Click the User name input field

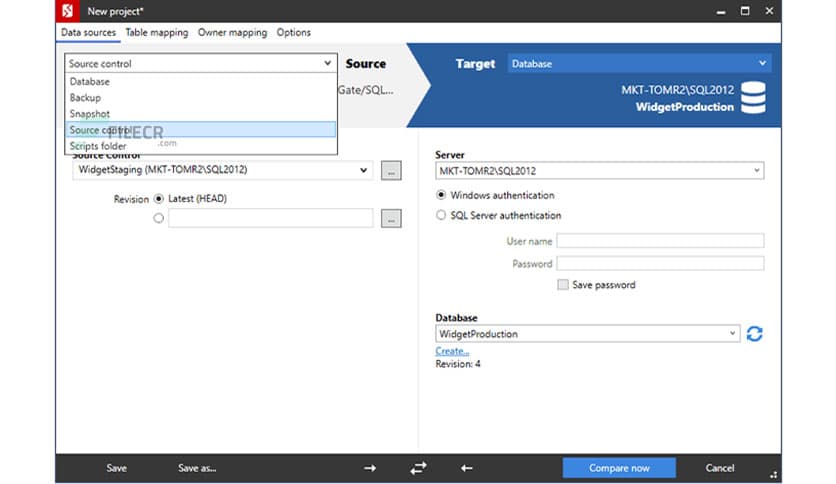tap(660, 241)
